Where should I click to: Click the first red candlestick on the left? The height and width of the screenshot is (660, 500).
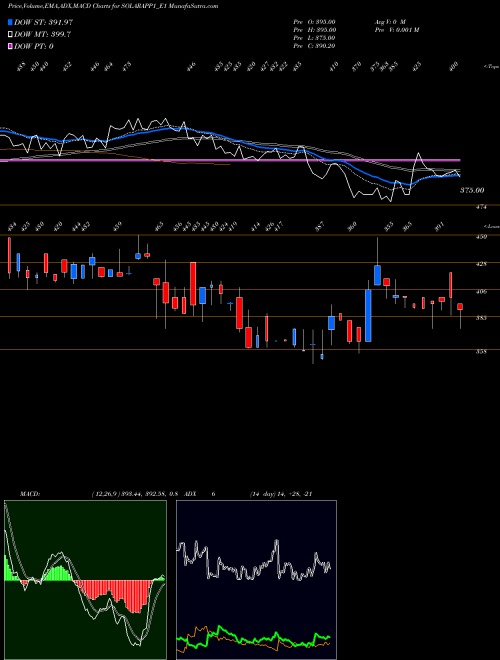[x=9, y=255]
